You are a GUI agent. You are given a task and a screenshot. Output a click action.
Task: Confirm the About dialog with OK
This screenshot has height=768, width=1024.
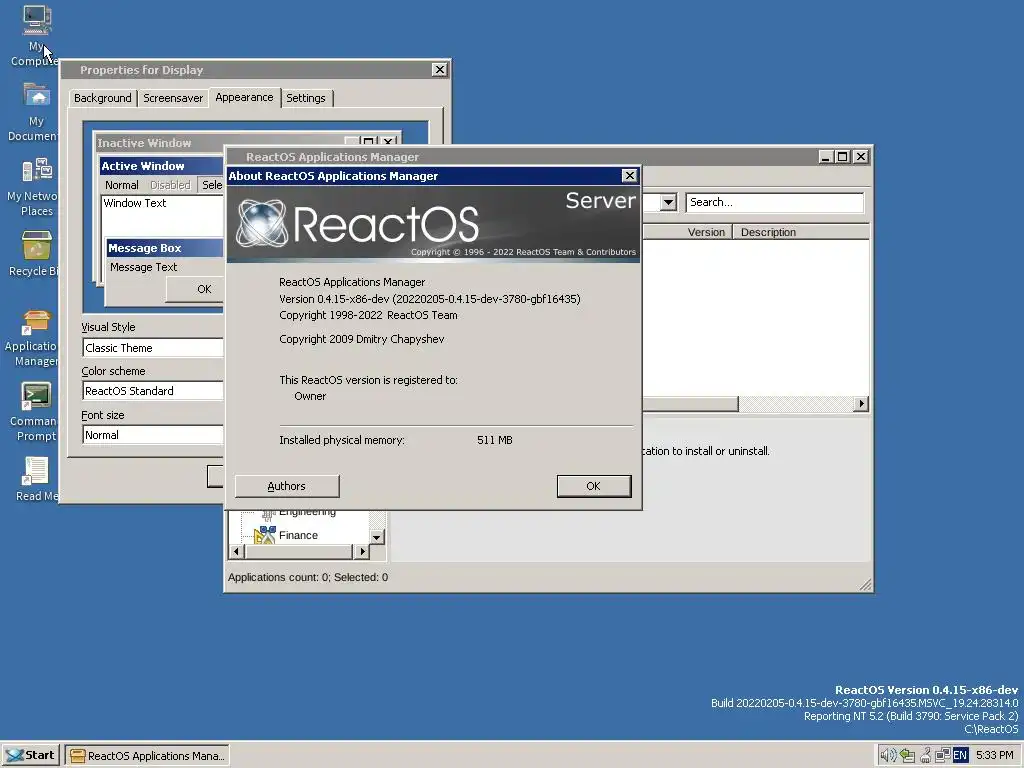pos(594,486)
